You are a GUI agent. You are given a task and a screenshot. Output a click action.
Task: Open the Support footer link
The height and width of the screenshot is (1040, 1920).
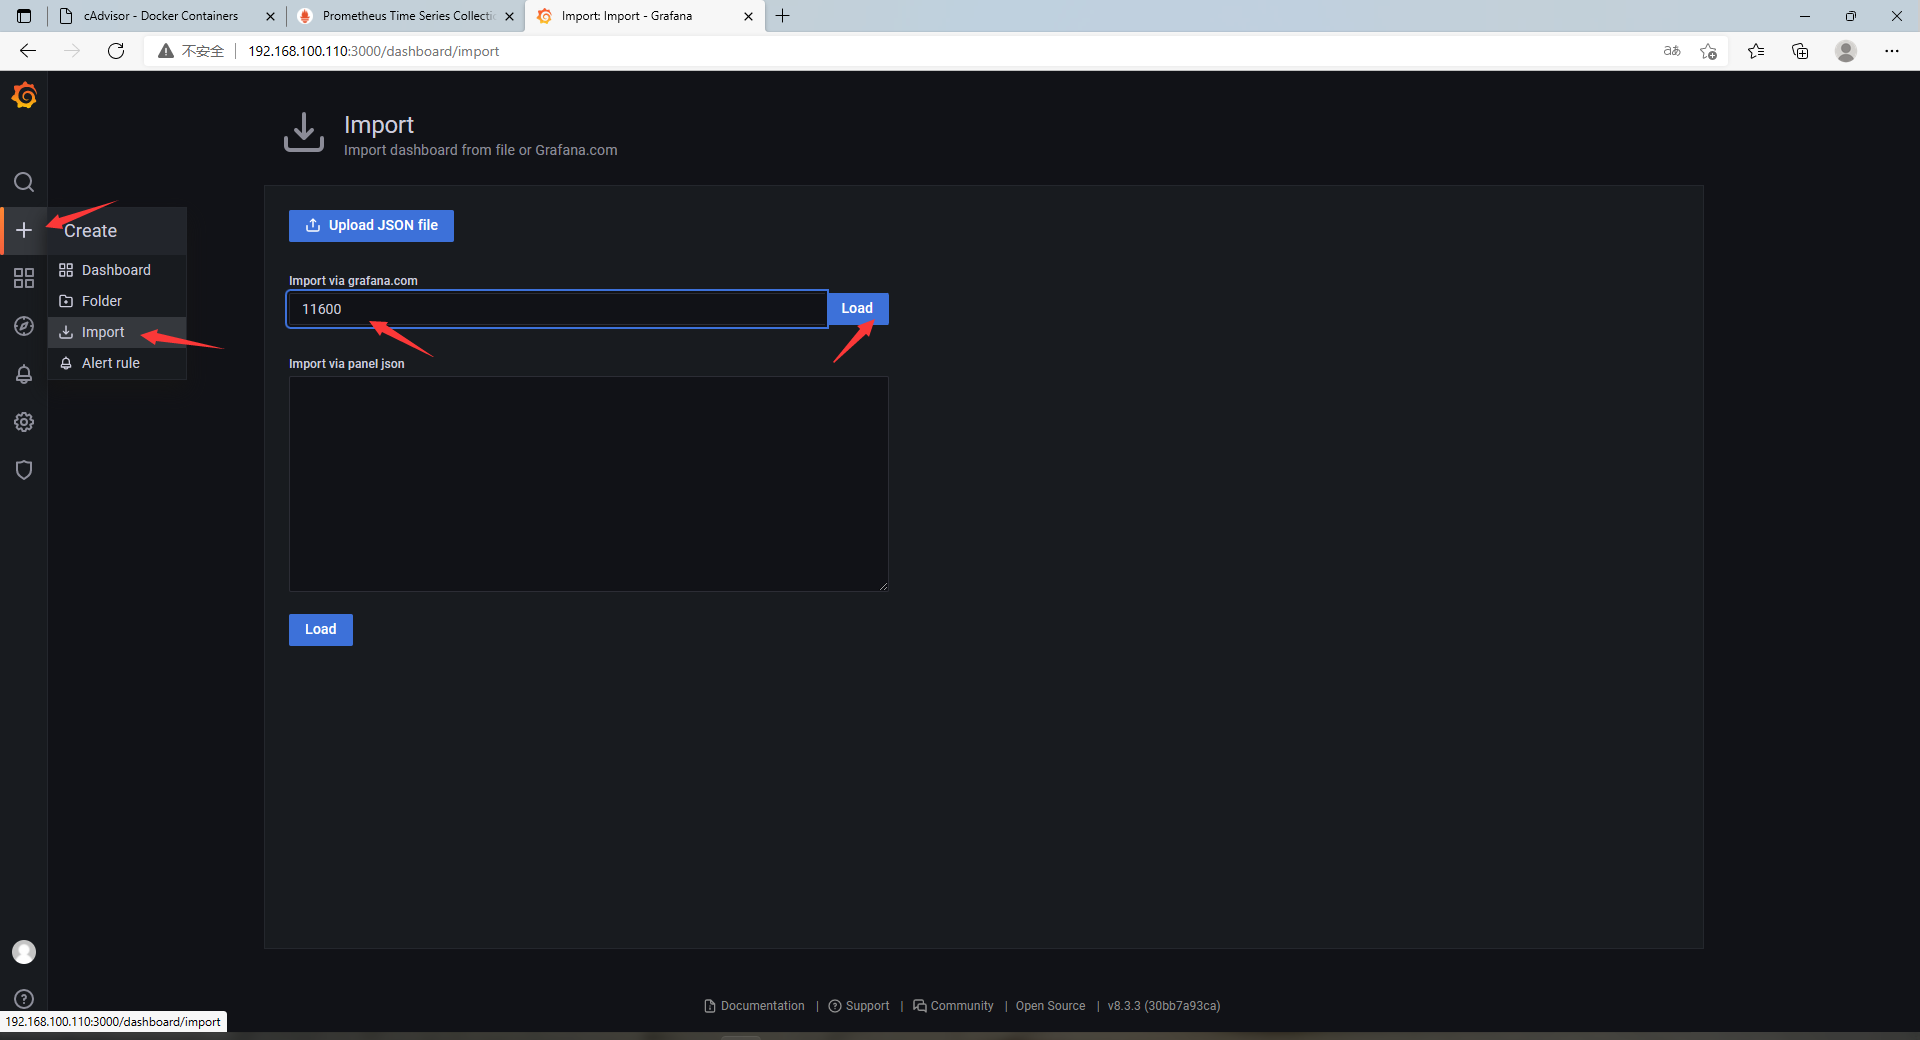point(858,1006)
